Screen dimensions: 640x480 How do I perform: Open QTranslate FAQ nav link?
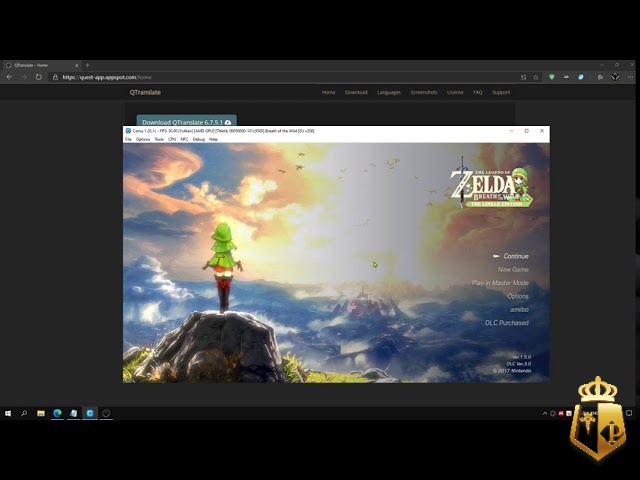pos(478,92)
